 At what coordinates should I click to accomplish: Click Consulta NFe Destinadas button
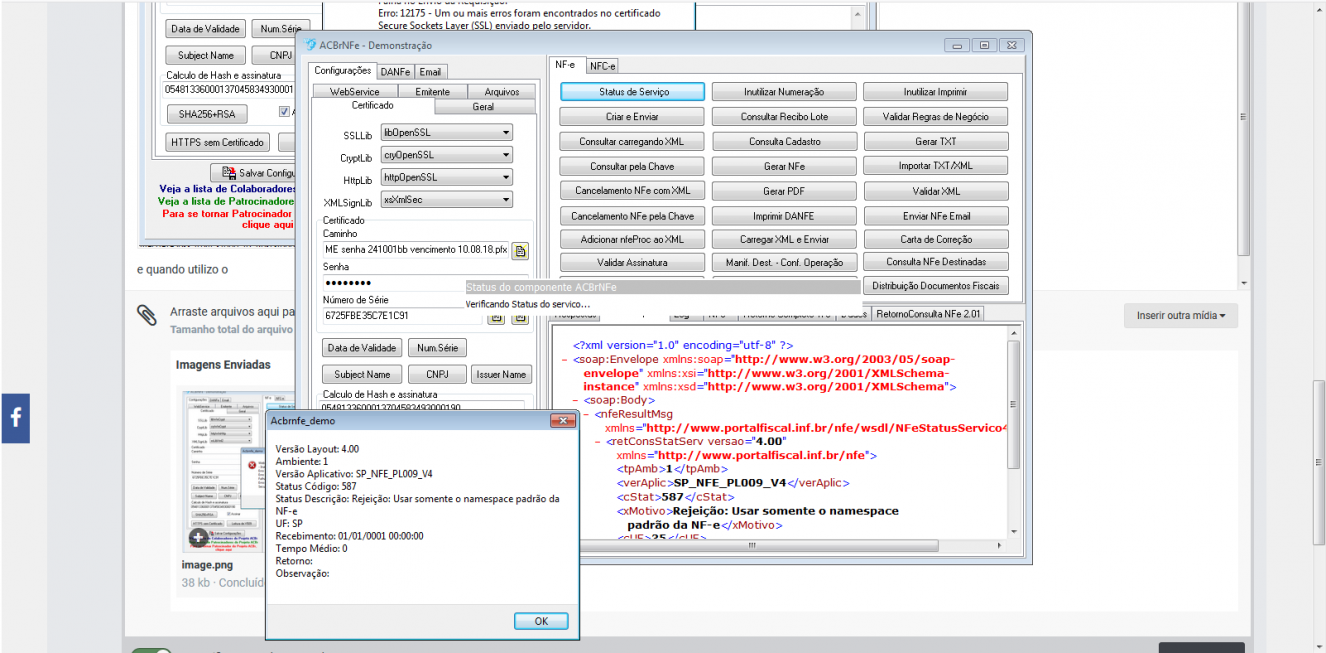point(936,262)
